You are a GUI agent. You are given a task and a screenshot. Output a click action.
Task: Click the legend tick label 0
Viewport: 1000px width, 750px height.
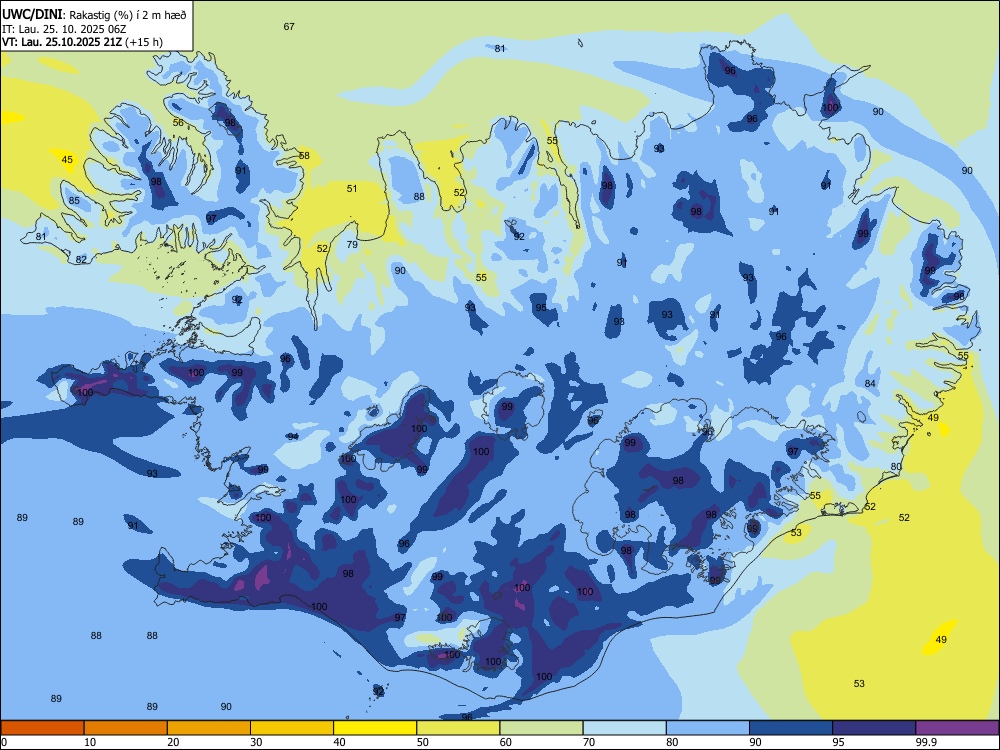click(x=4, y=742)
